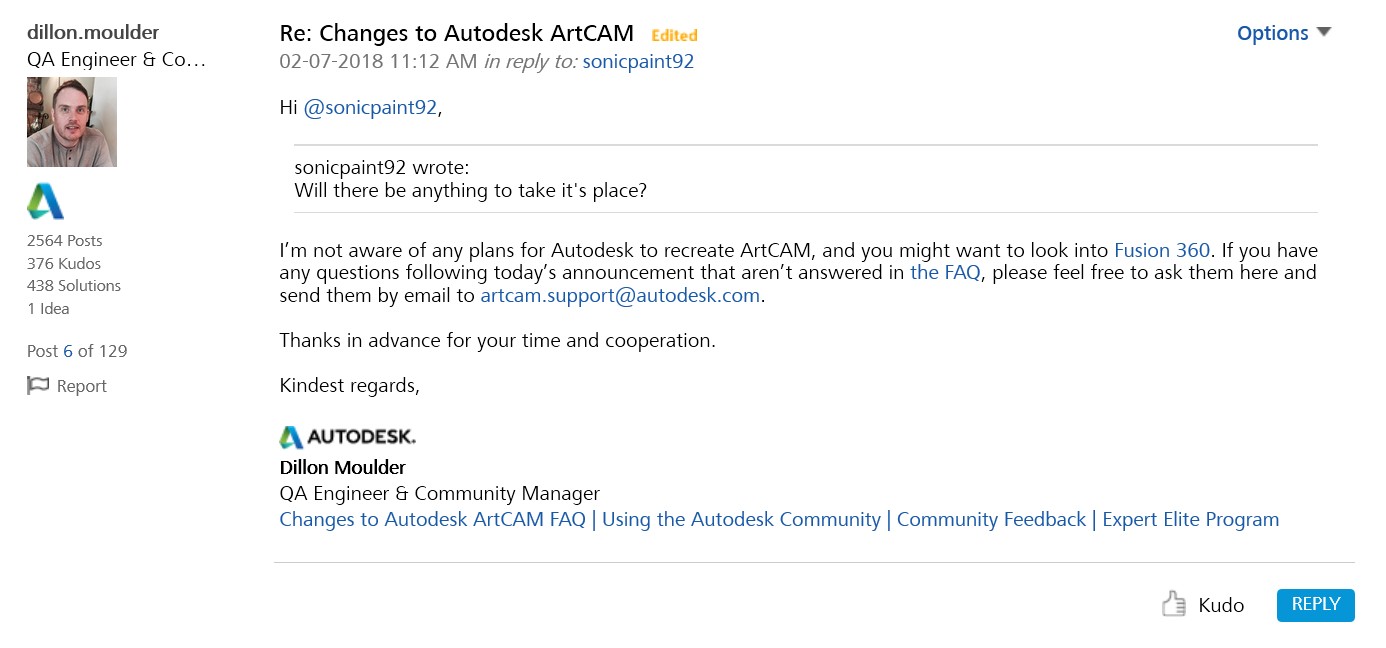Screen dimensions: 1386x648
Task: Click post number 6 link
Action: click(x=68, y=351)
